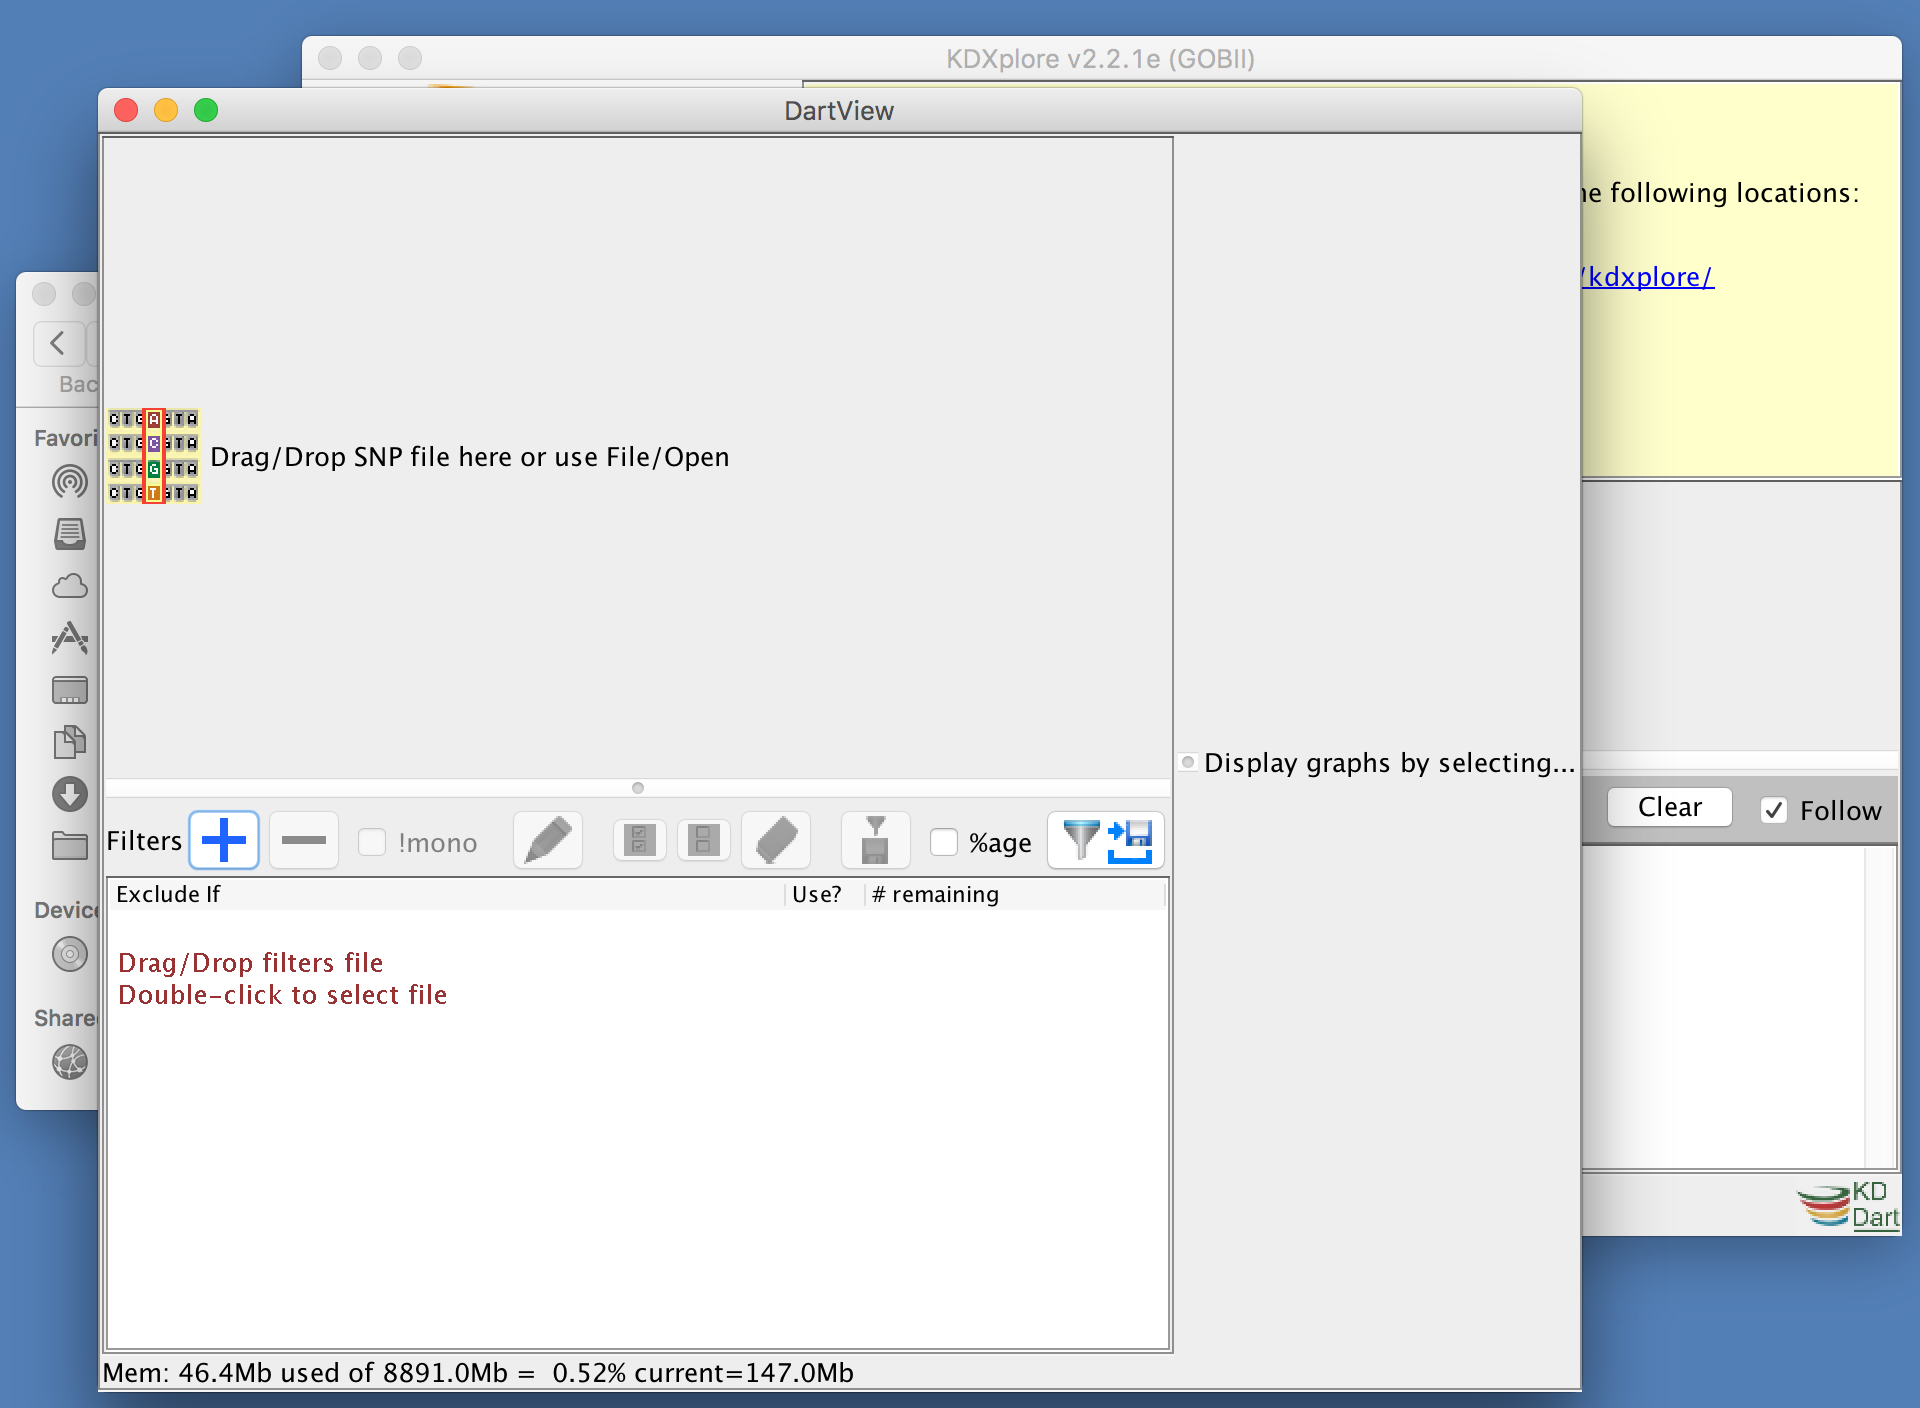Click the 'Display graphs by selecting...' label
Image resolution: width=1920 pixels, height=1408 pixels.
coord(1389,763)
